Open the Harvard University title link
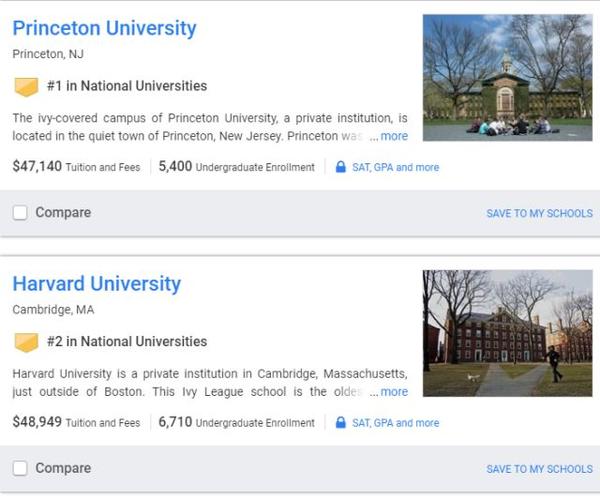 pos(97,284)
